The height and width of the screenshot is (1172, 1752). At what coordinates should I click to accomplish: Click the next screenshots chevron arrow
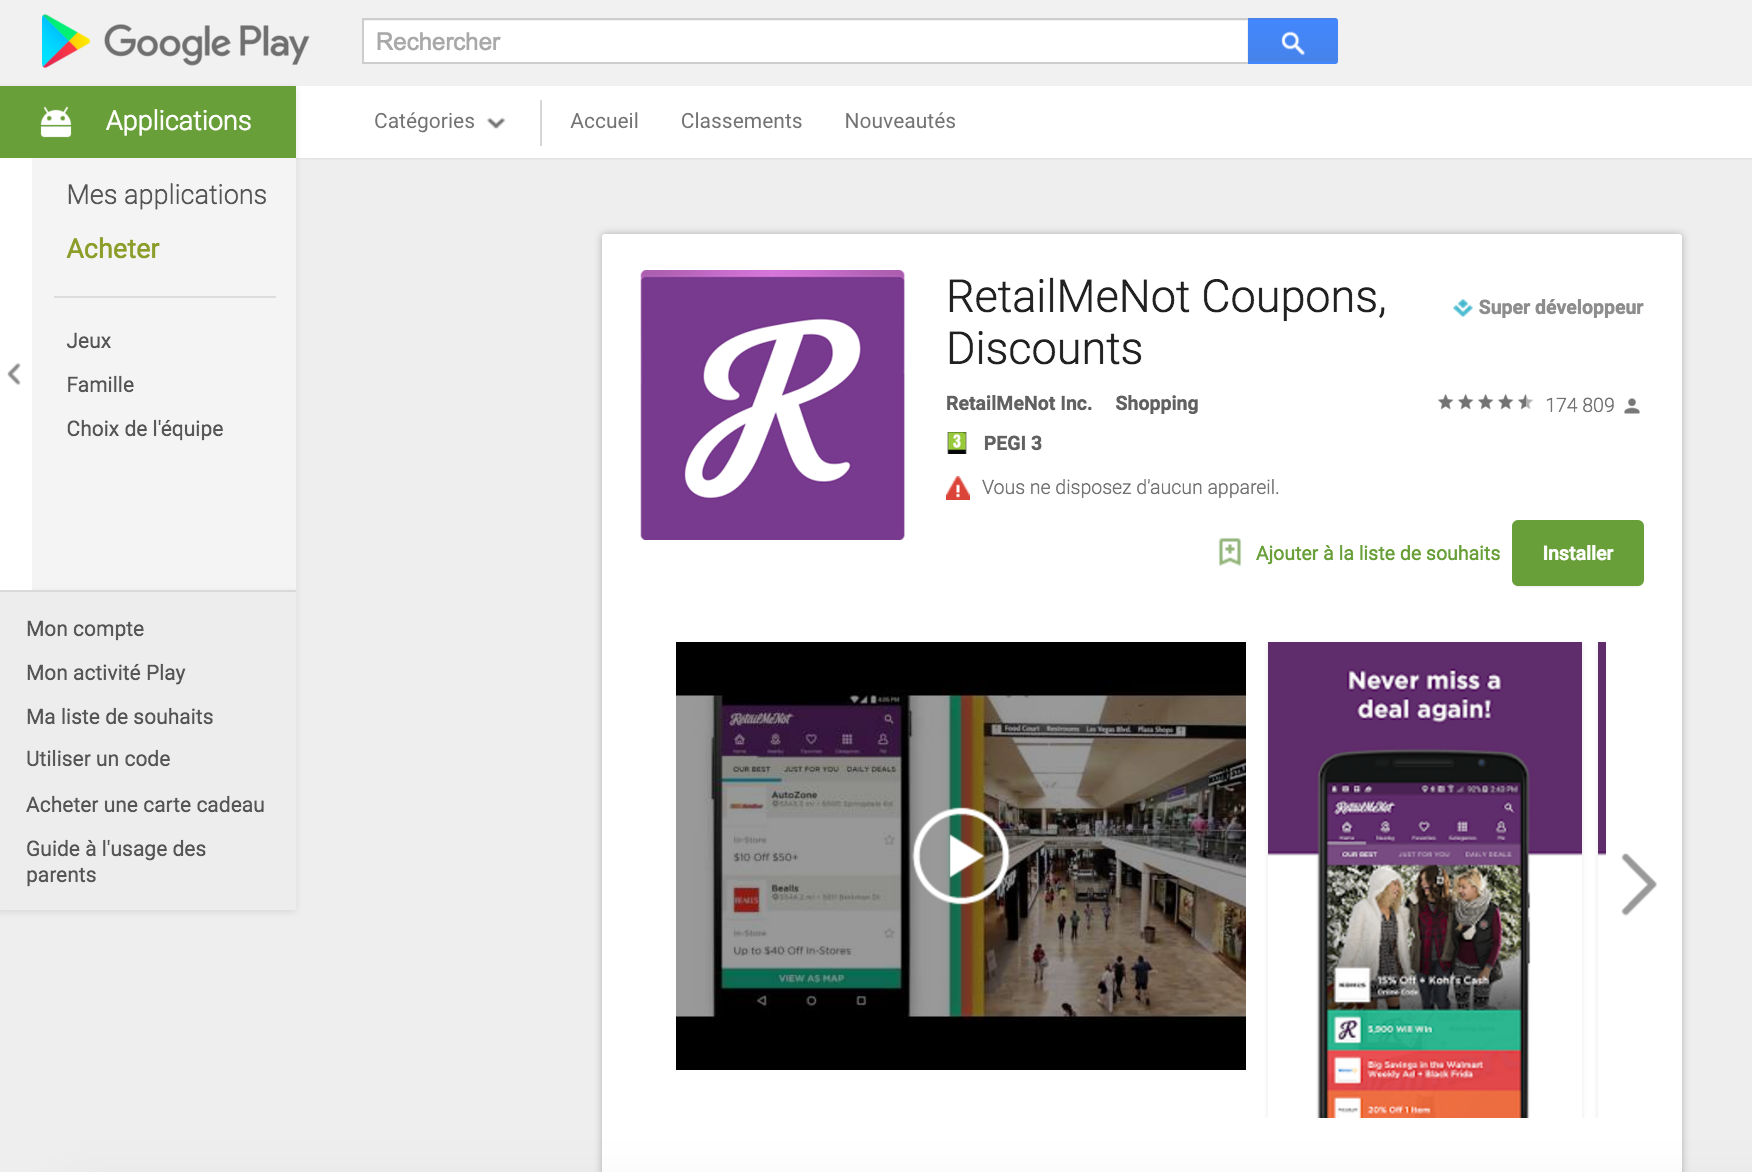1638,884
